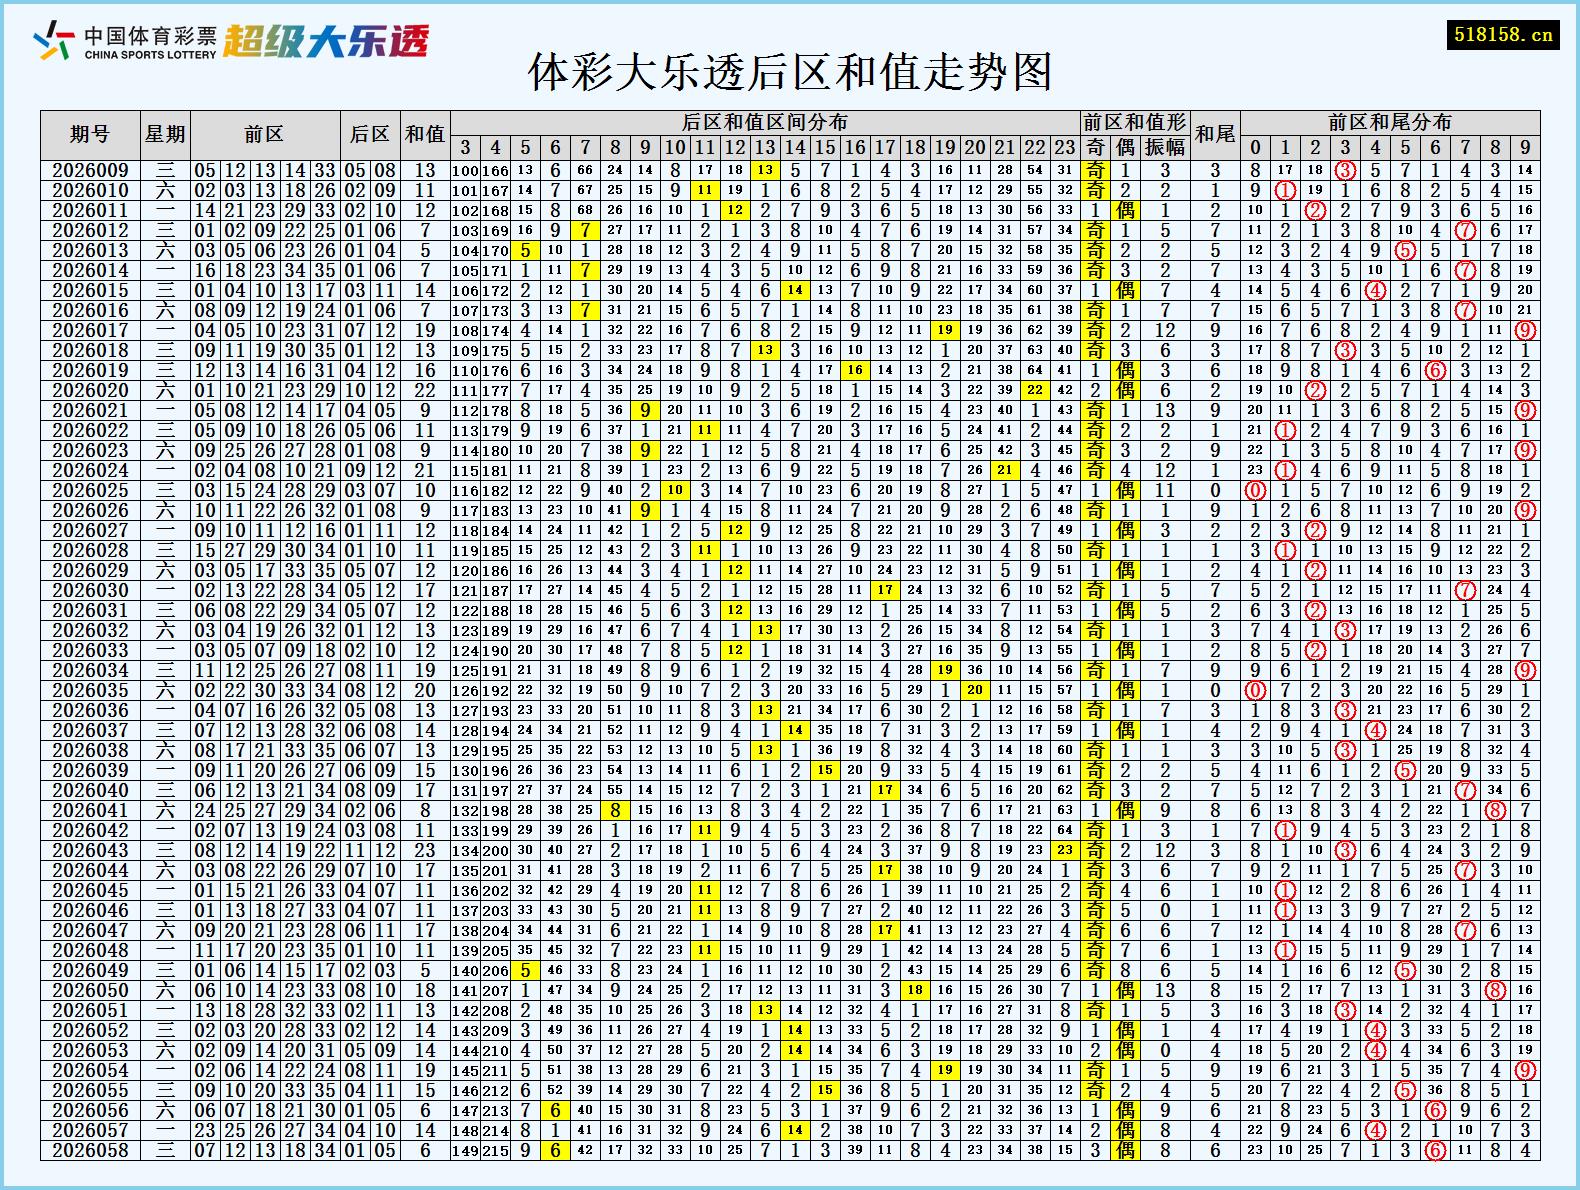Click issue number 2026035
Image resolution: width=1580 pixels, height=1190 pixels.
click(90, 690)
